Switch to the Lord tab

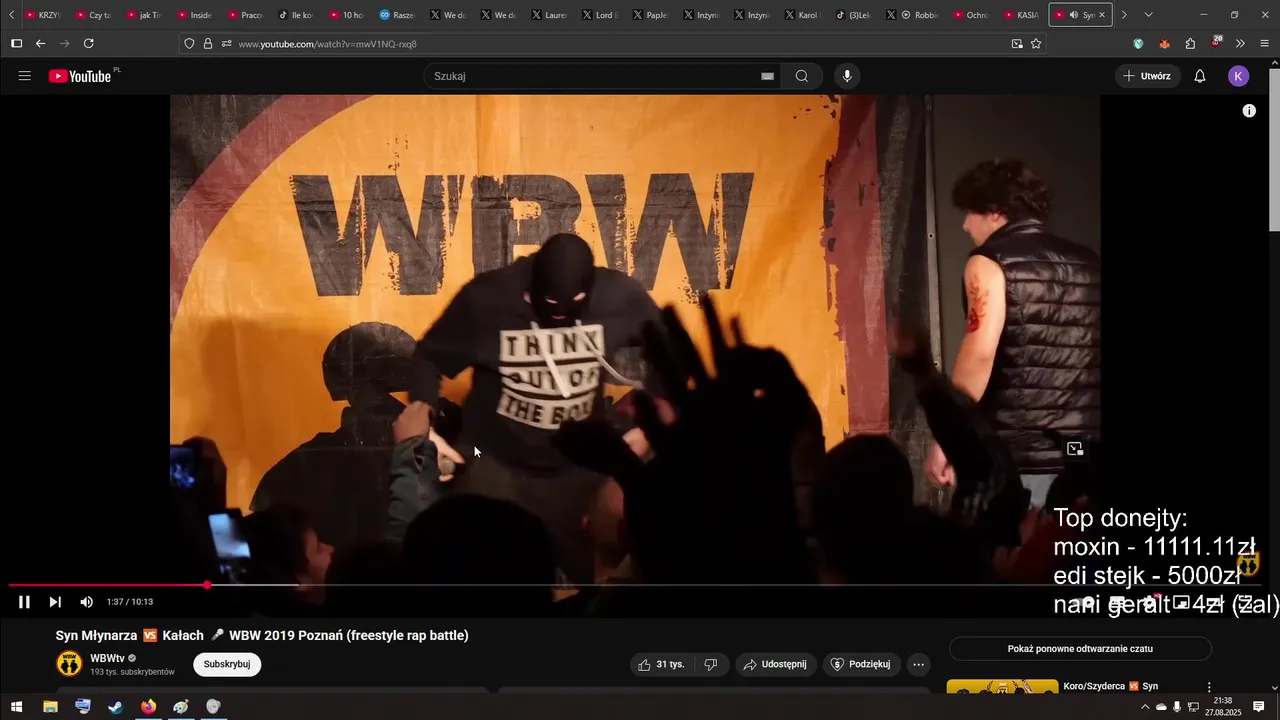601,15
